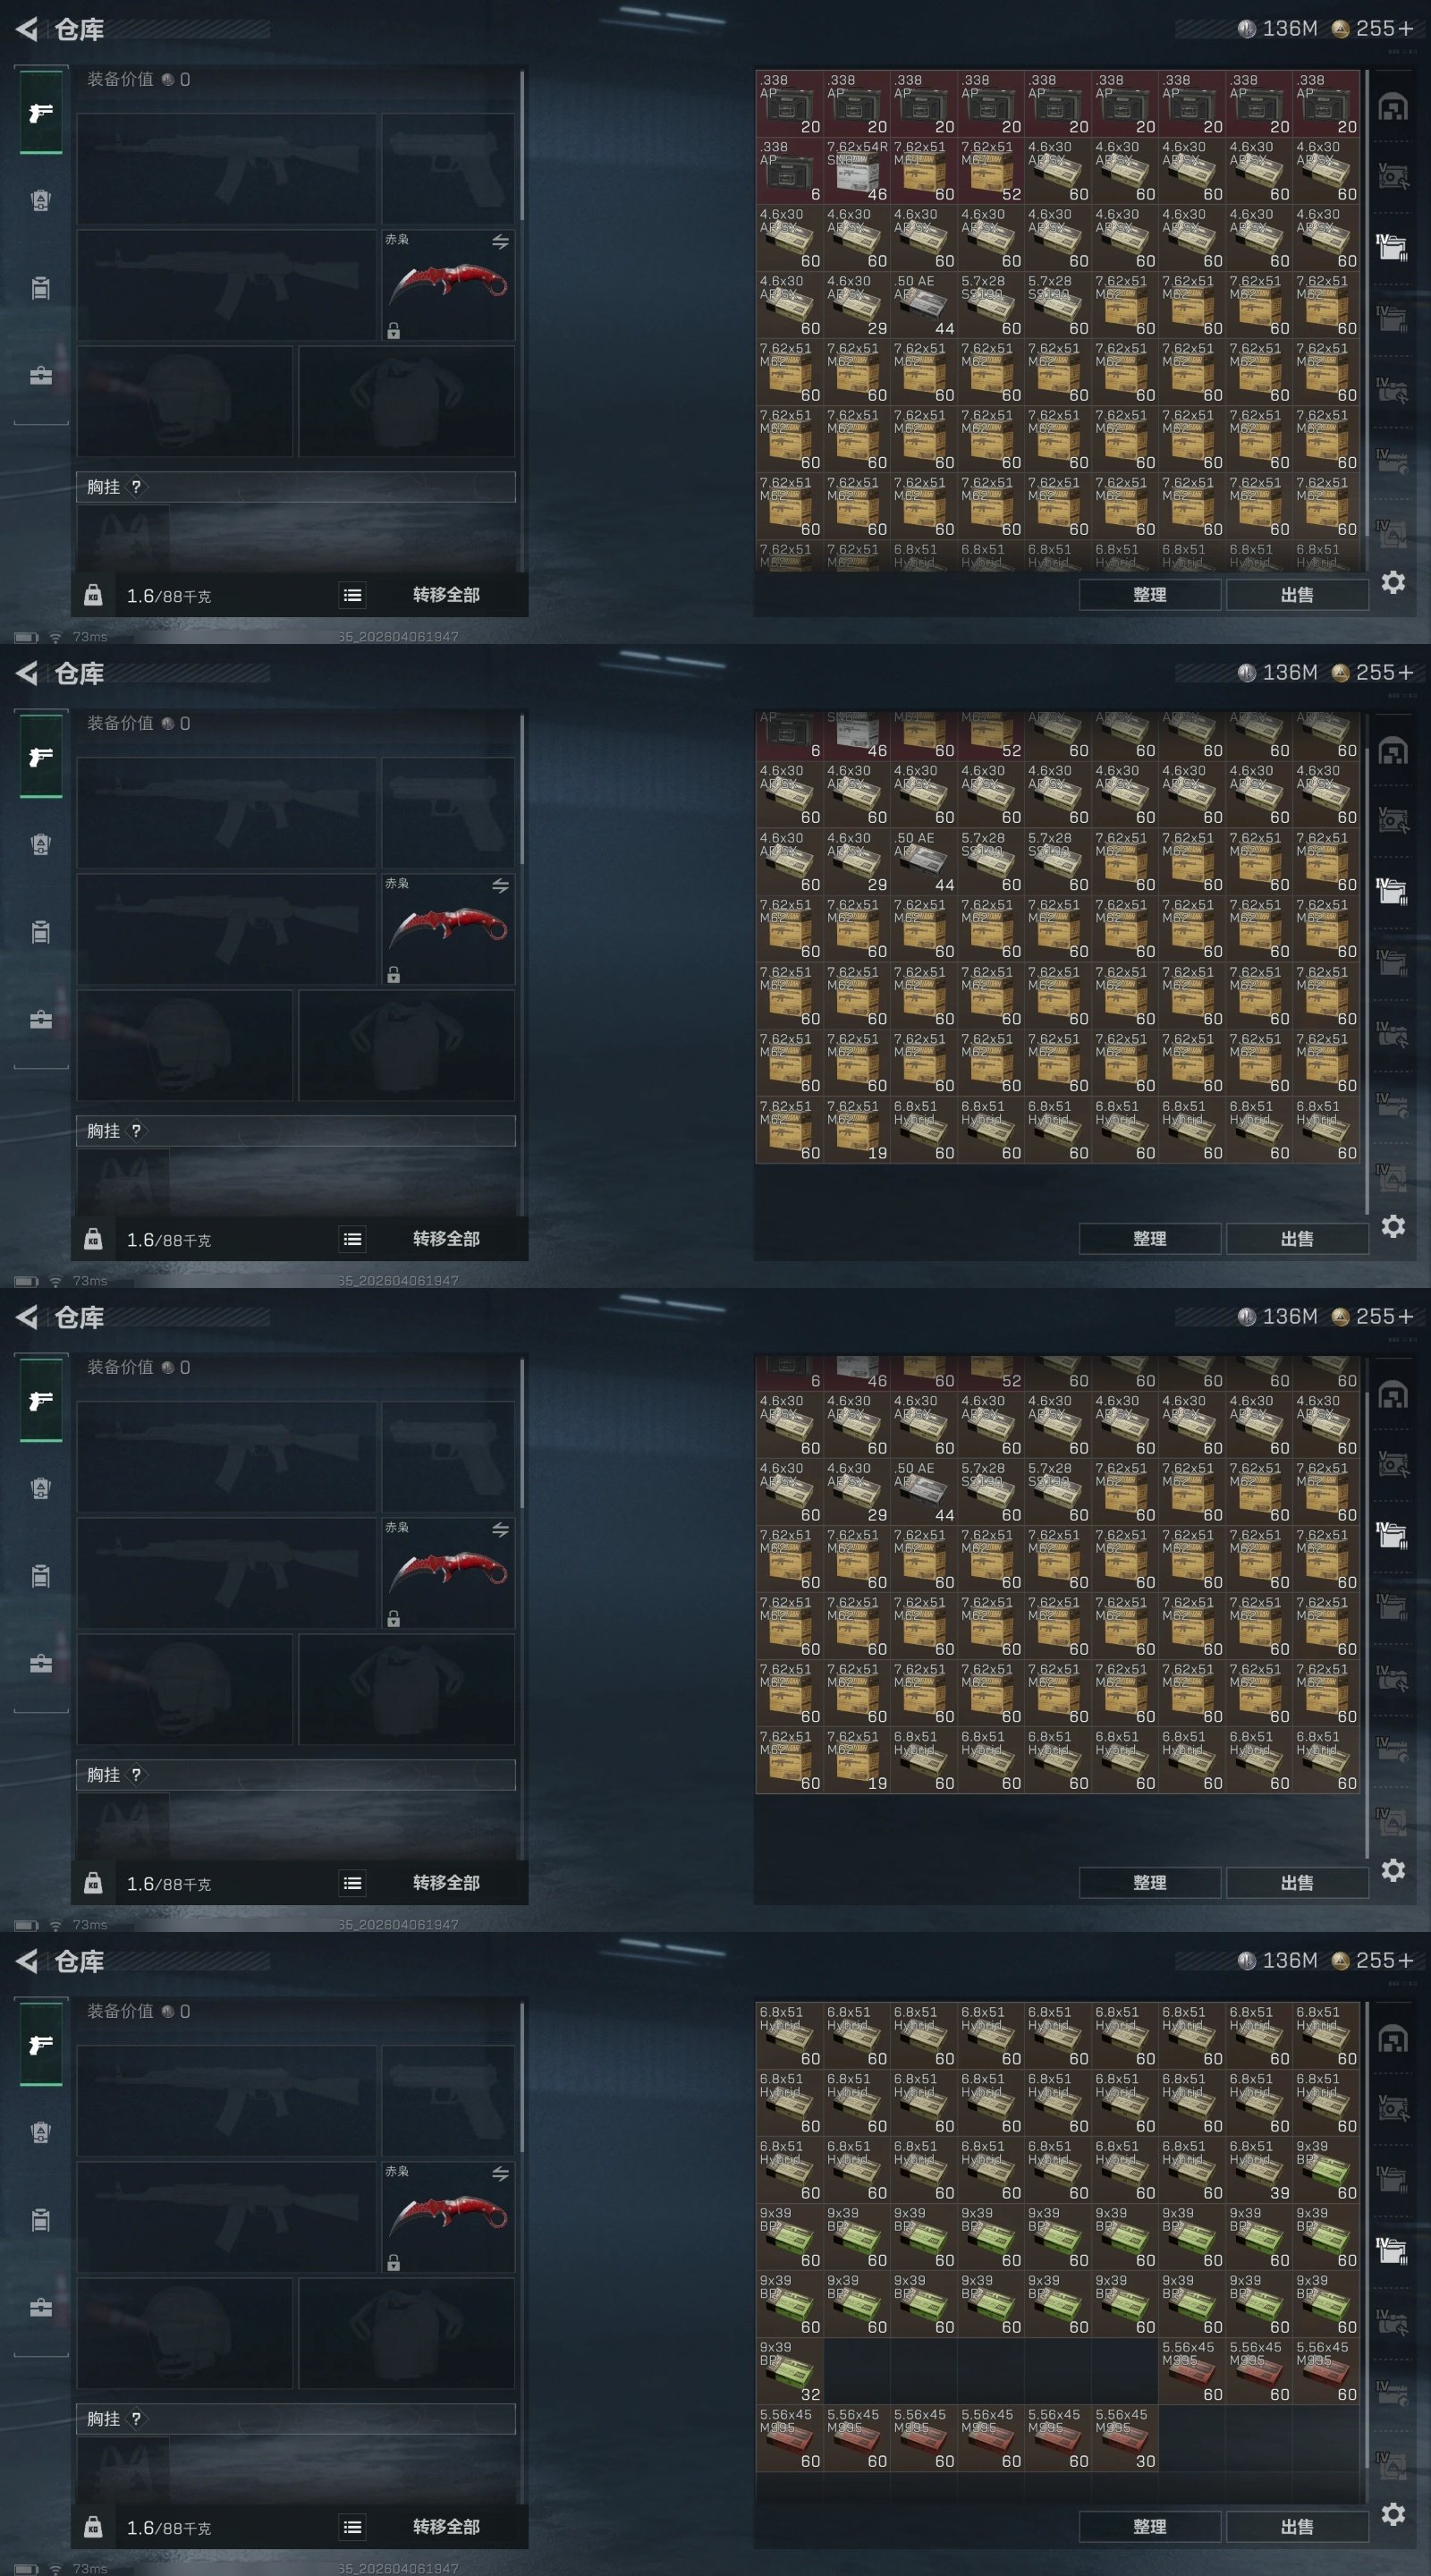The height and width of the screenshot is (2576, 1431).
Task: Select the 5.56x45 M995 stack of 30
Action: (1125, 2438)
